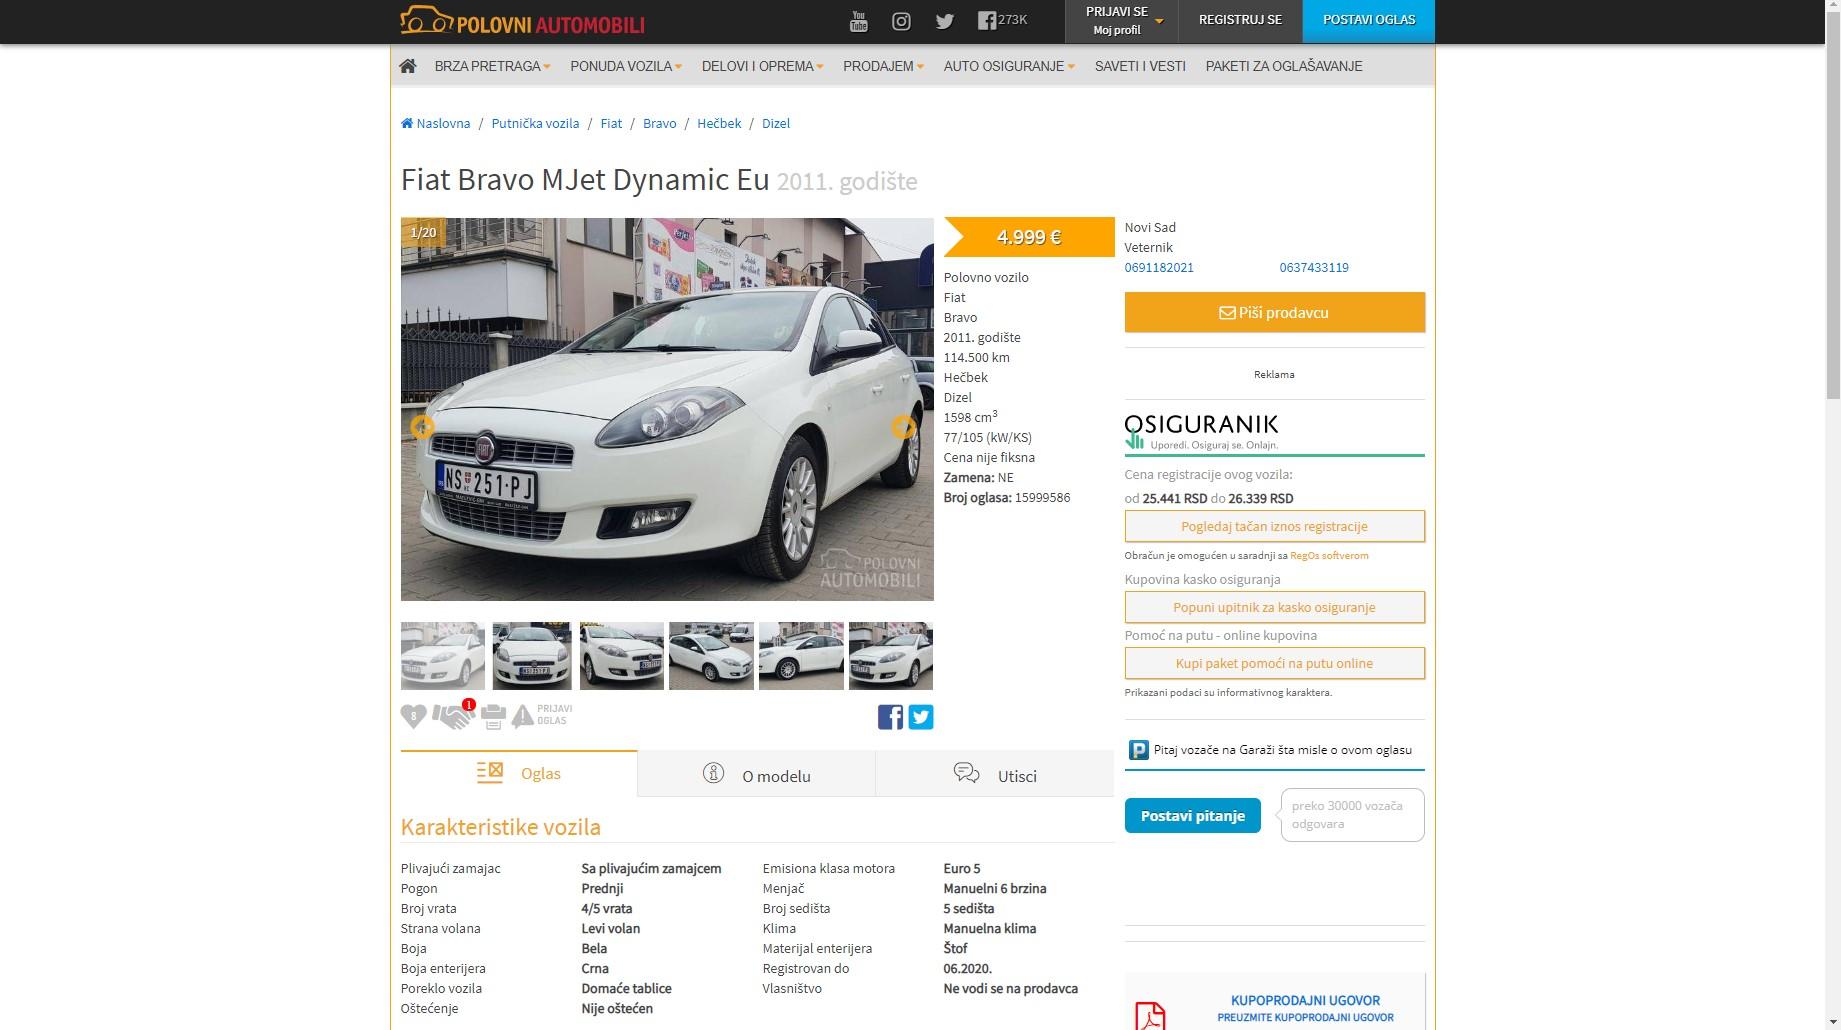Click the Garaža P icon
Viewport: 1841px width, 1030px height.
[x=1139, y=750]
